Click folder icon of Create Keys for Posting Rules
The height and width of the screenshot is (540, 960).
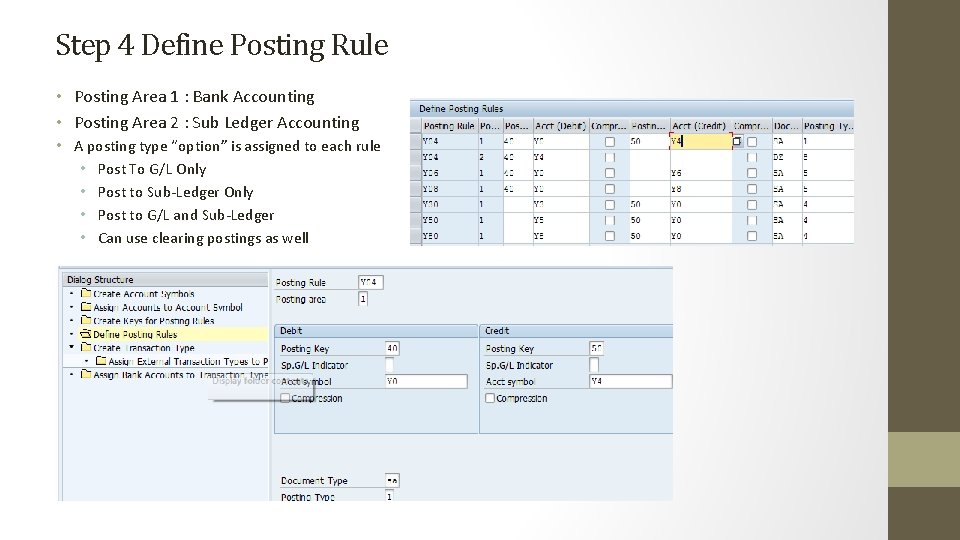pos(86,320)
